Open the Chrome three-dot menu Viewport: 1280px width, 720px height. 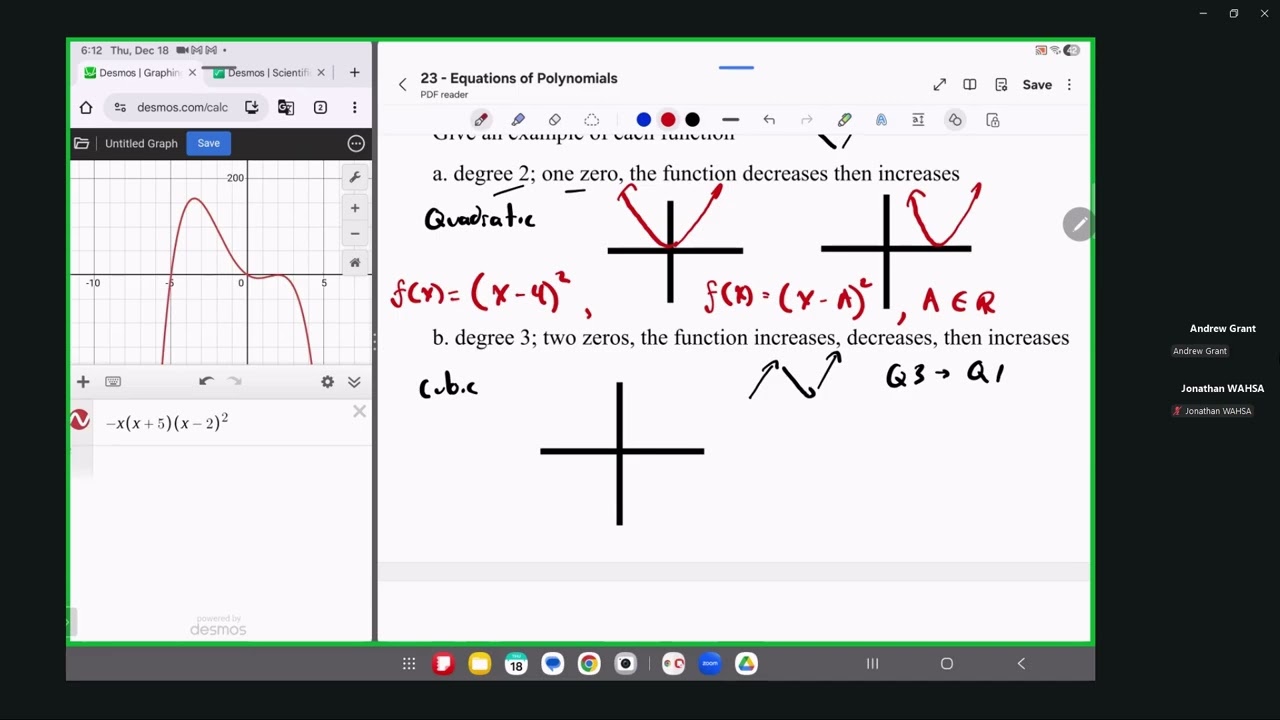pos(354,107)
